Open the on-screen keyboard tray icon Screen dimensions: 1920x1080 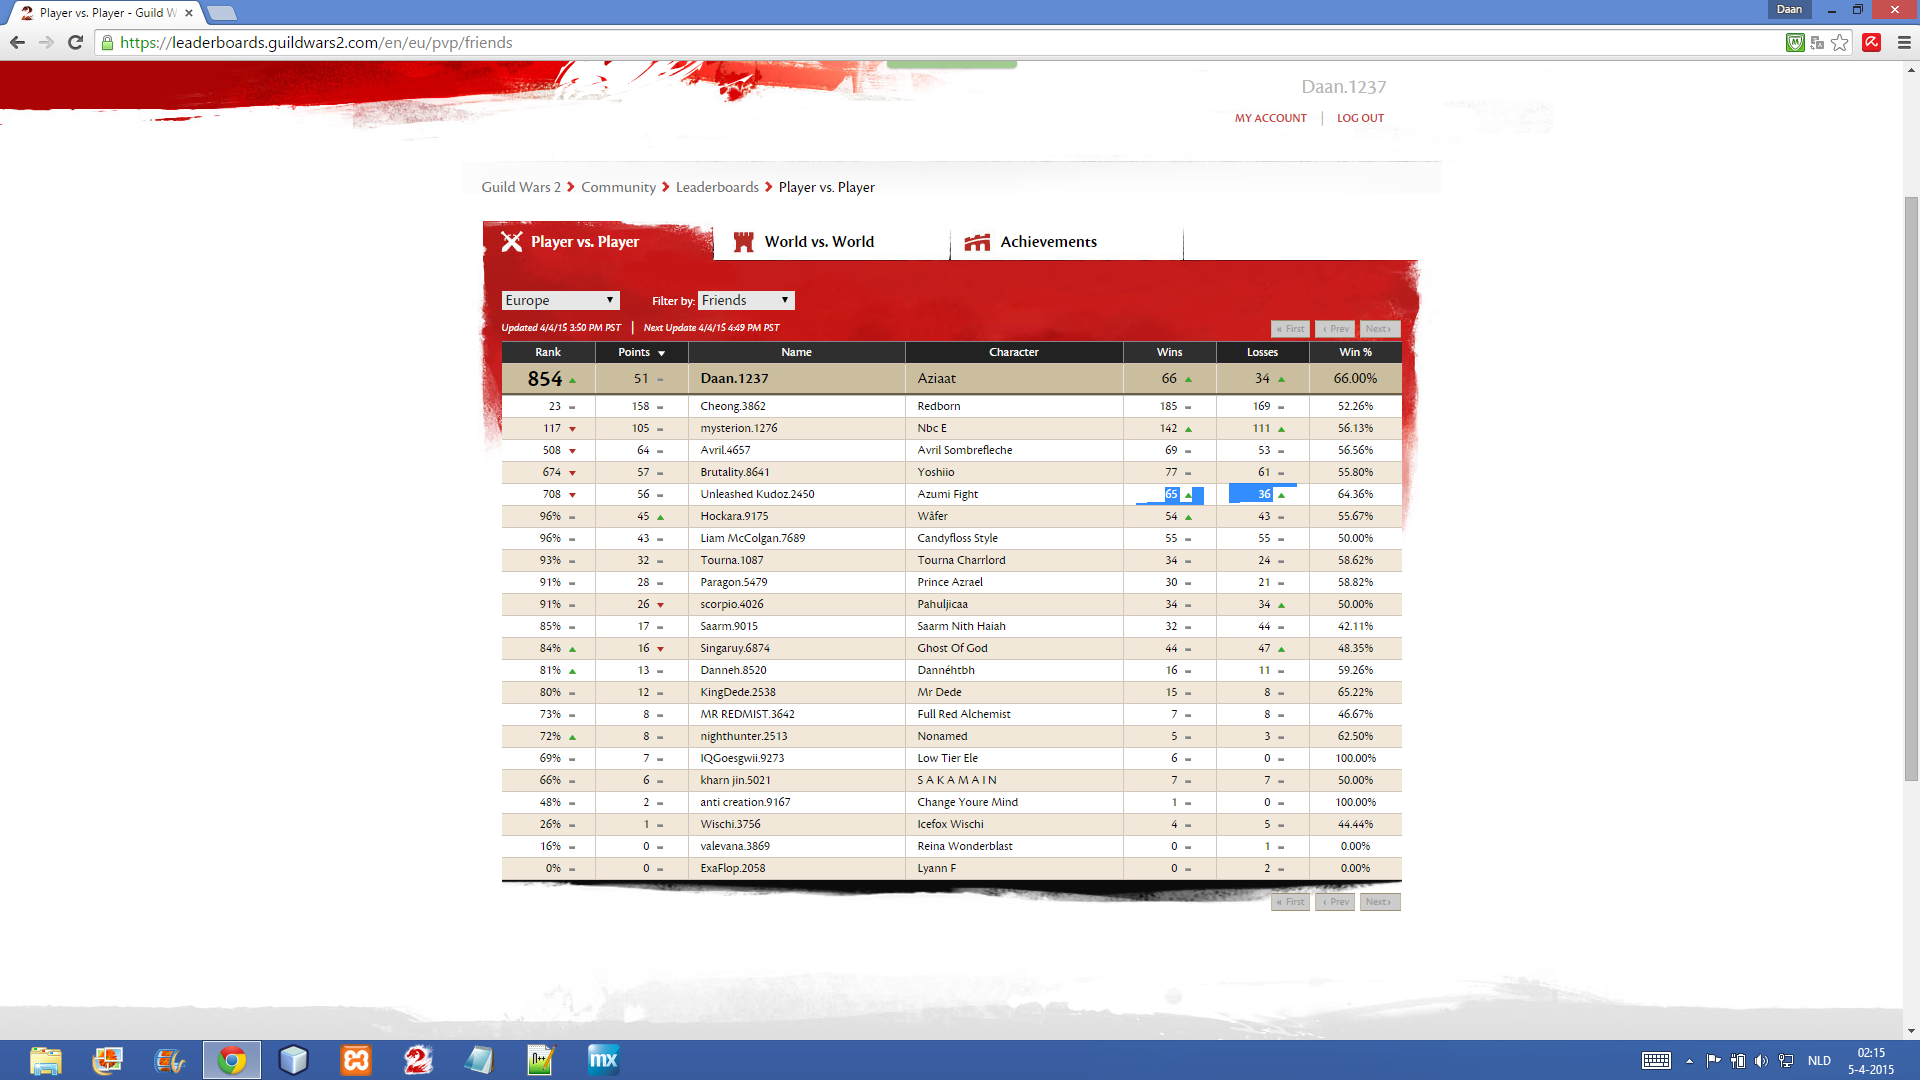(x=1656, y=1061)
